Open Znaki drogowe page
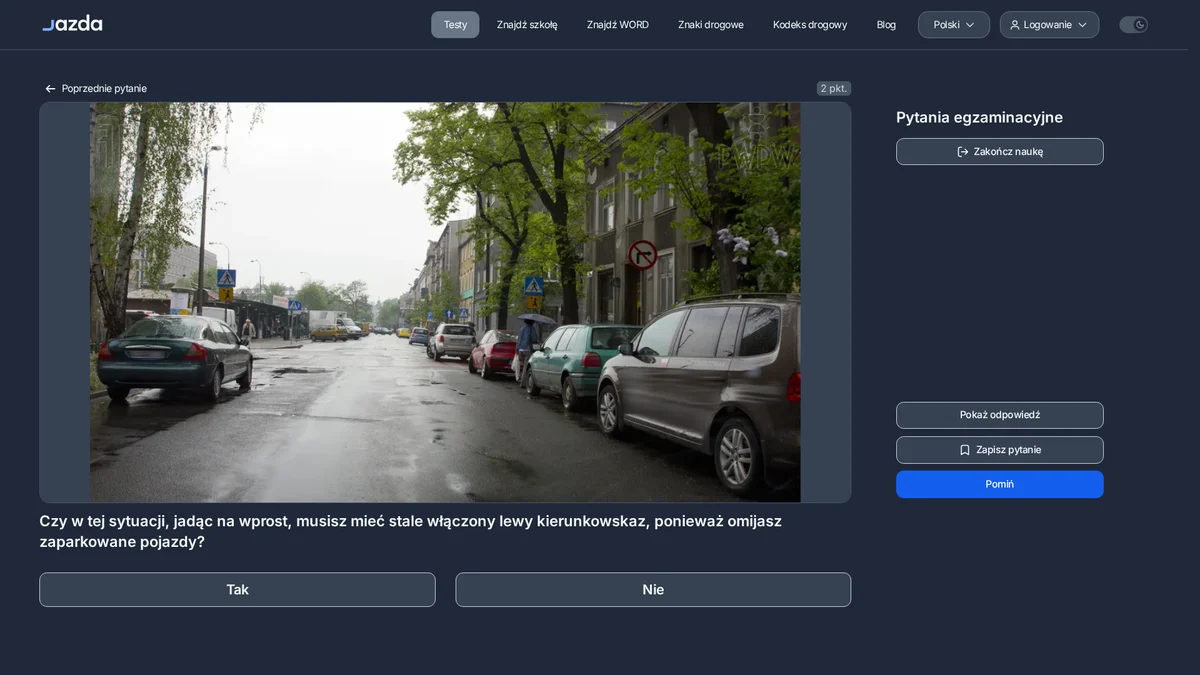This screenshot has height=675, width=1200. (711, 25)
